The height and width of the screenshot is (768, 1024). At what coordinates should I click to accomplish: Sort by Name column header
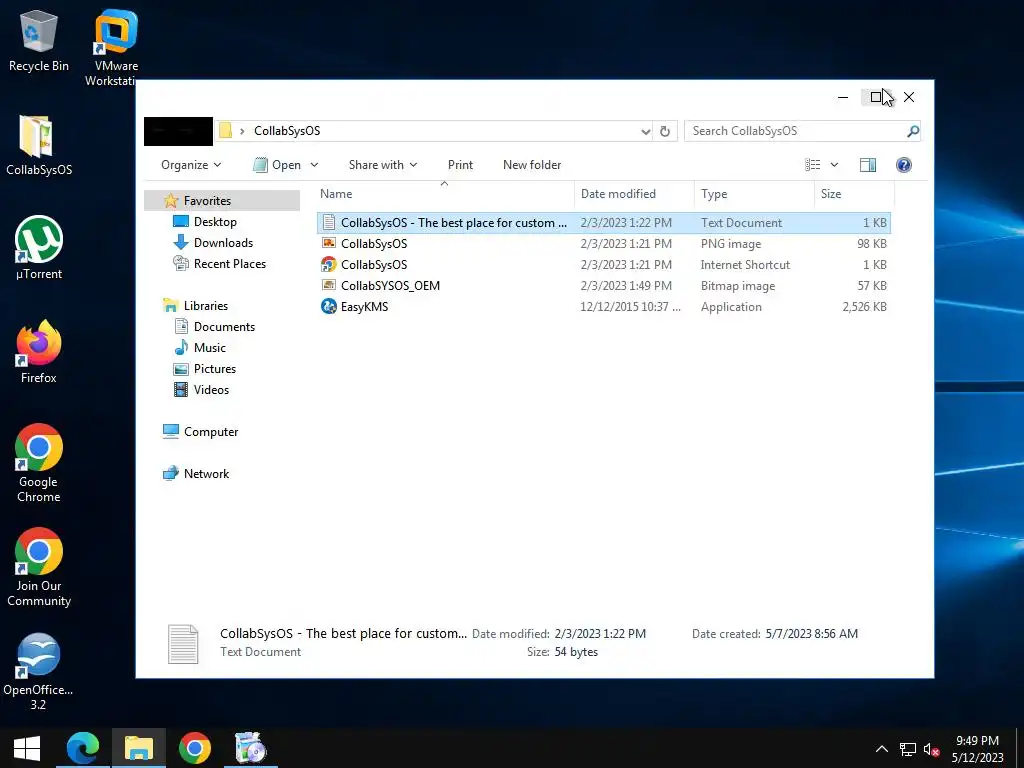tap(444, 194)
